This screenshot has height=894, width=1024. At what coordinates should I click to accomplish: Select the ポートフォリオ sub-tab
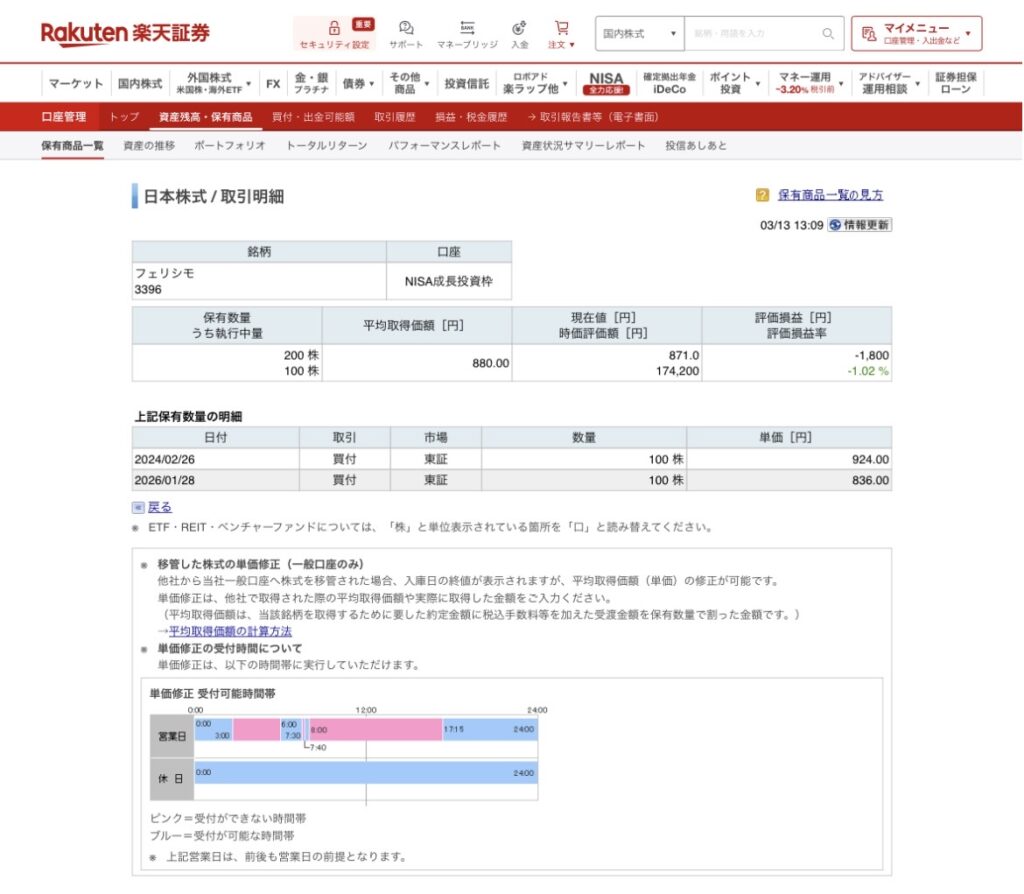click(230, 146)
